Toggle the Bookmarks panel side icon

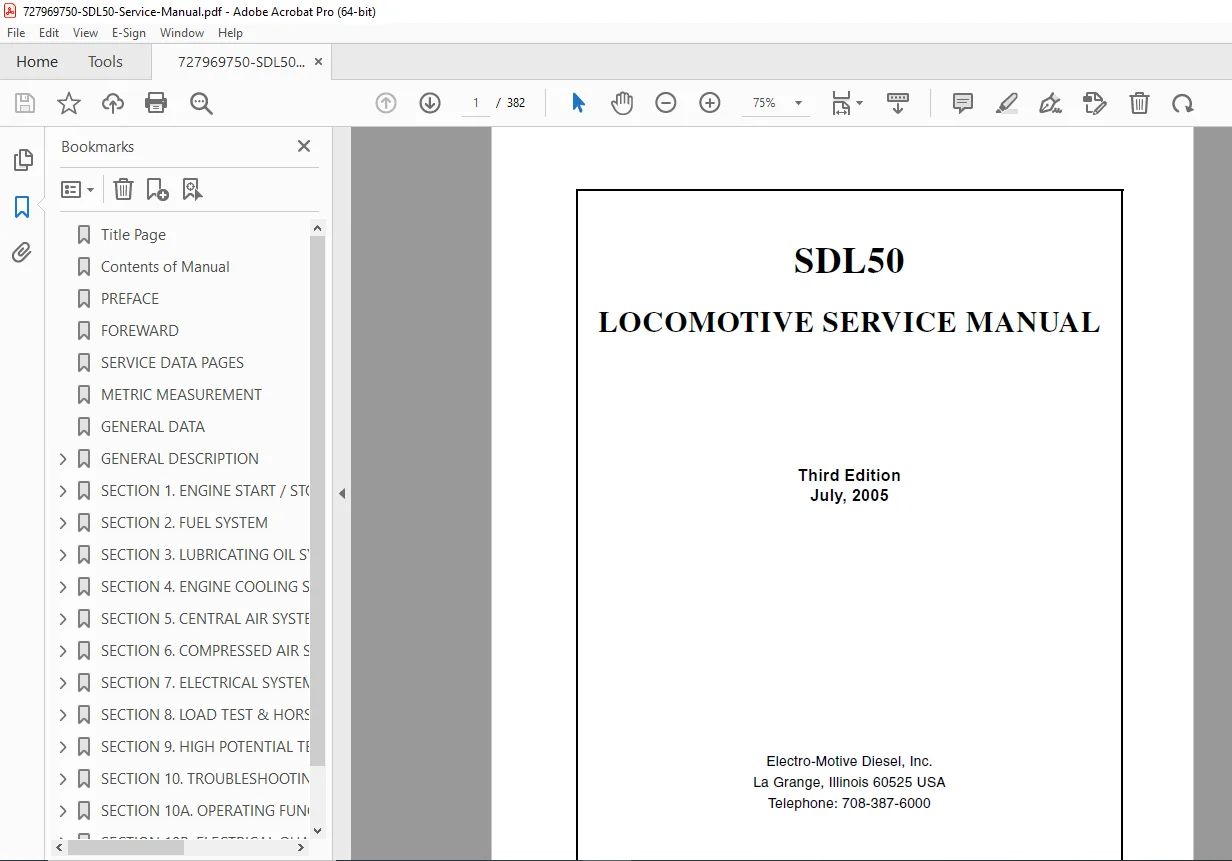point(22,207)
